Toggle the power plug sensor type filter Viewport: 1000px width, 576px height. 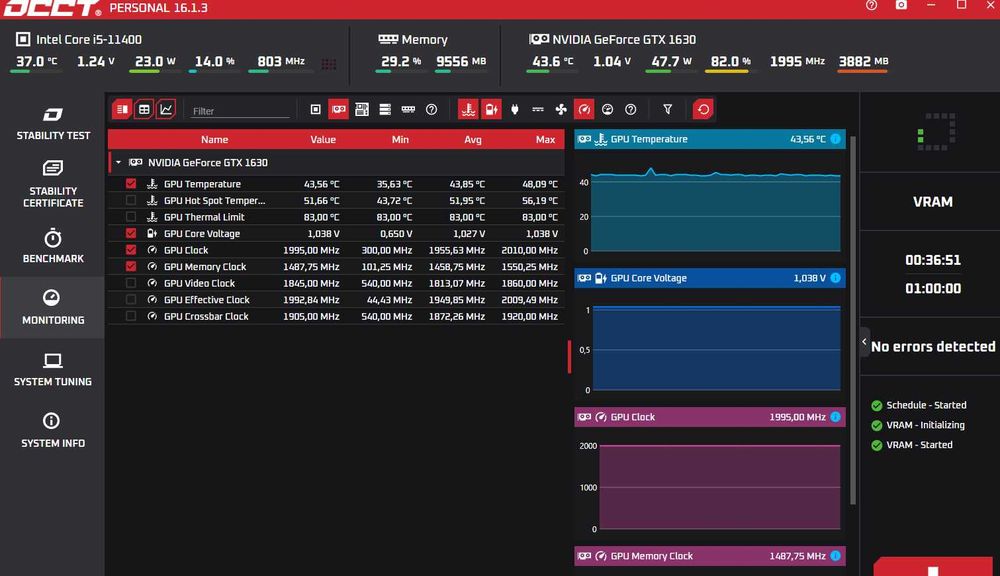(515, 110)
